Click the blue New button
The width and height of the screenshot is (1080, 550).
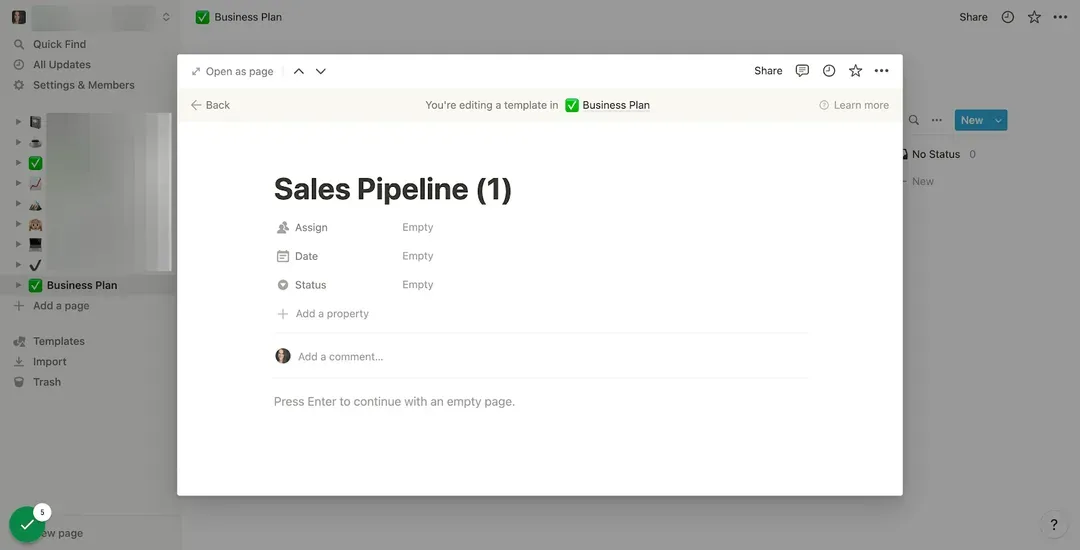(972, 120)
